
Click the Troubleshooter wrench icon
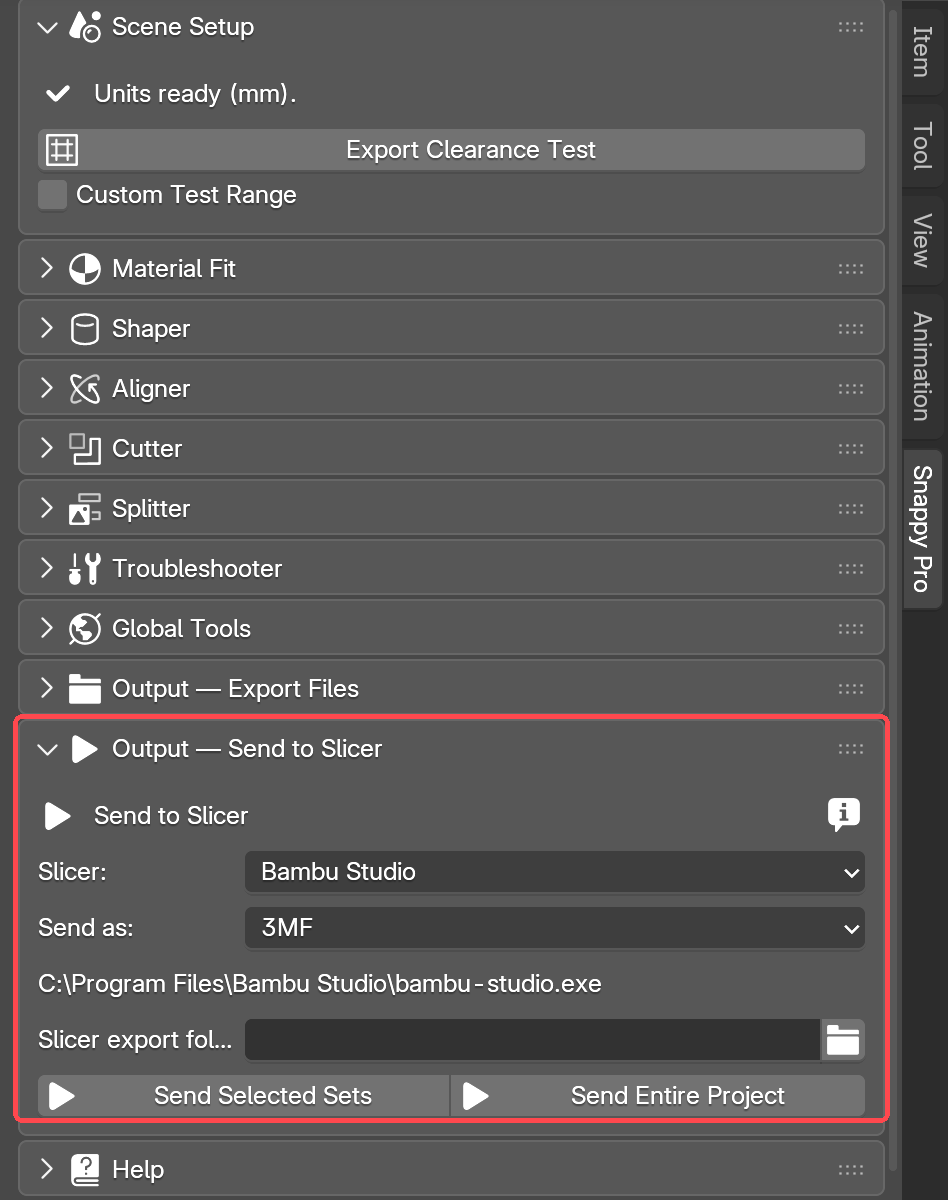[85, 569]
